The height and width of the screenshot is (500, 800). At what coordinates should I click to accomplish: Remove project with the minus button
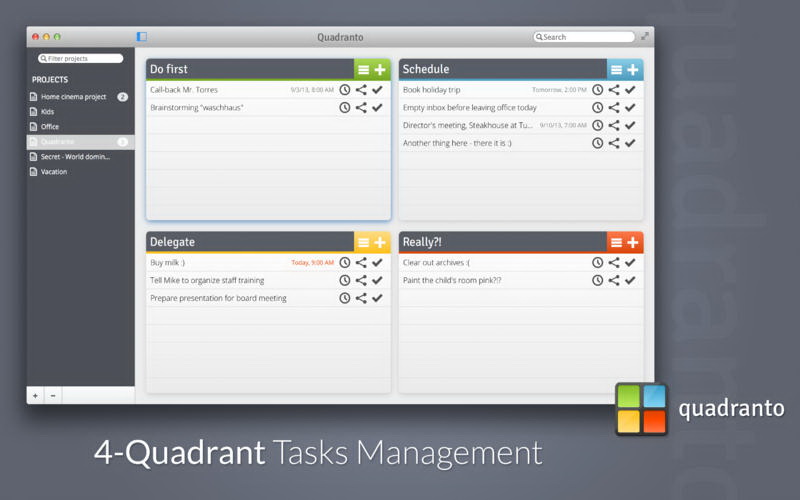coord(53,396)
